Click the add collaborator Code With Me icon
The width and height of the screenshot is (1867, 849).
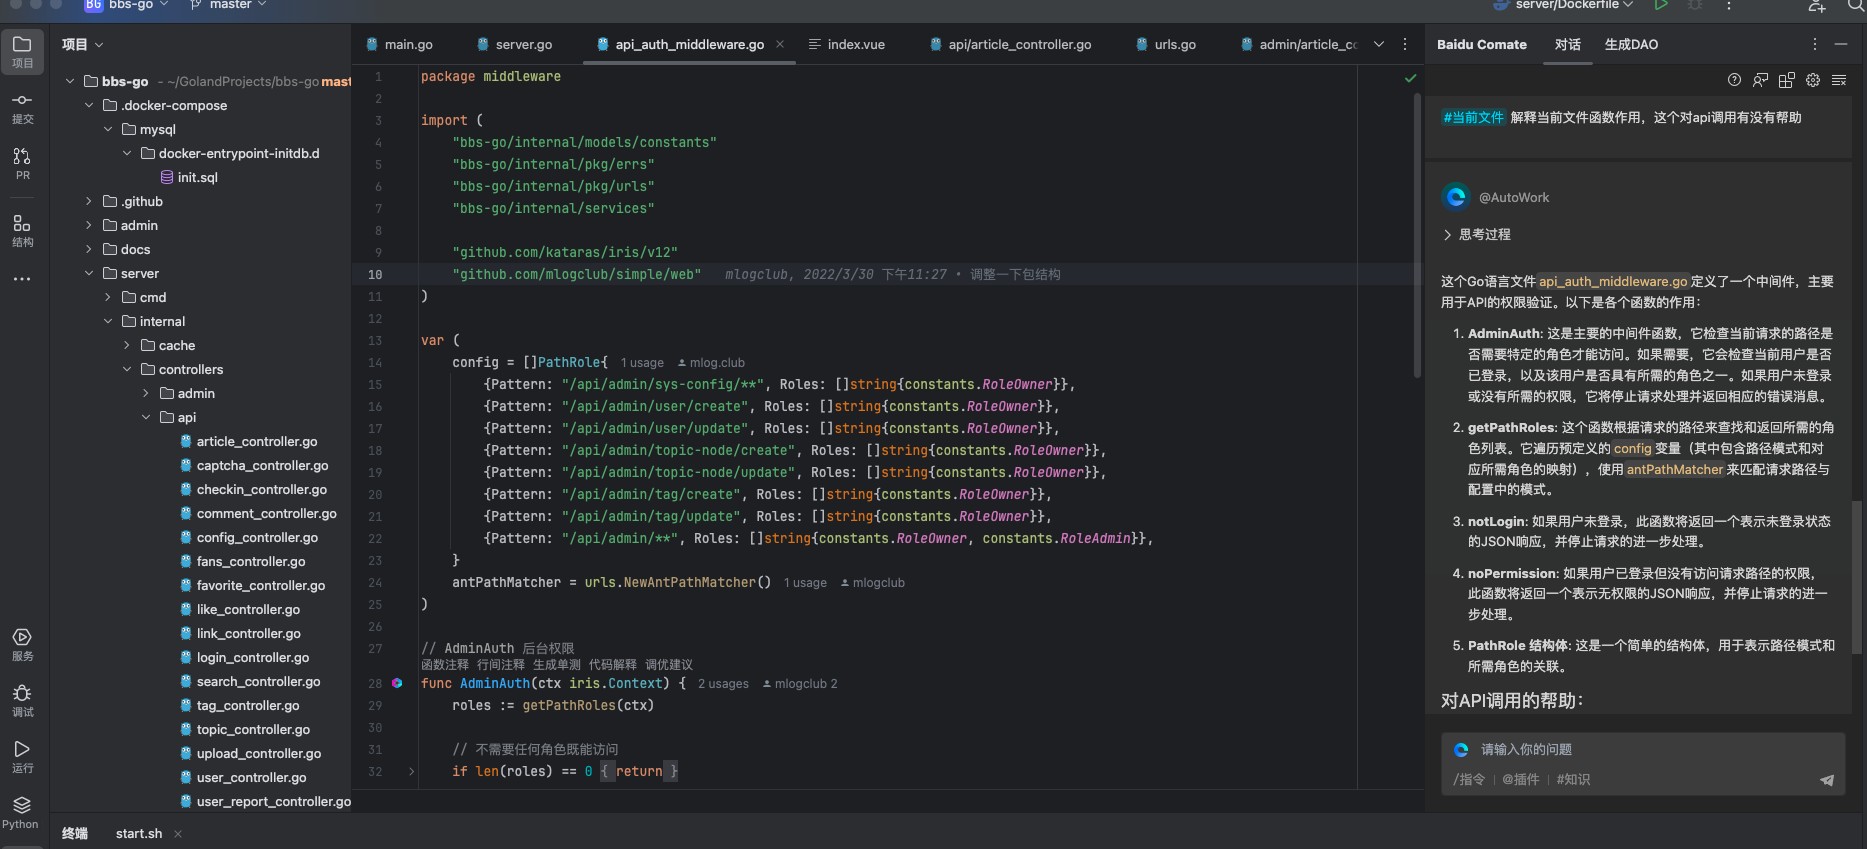click(1817, 6)
